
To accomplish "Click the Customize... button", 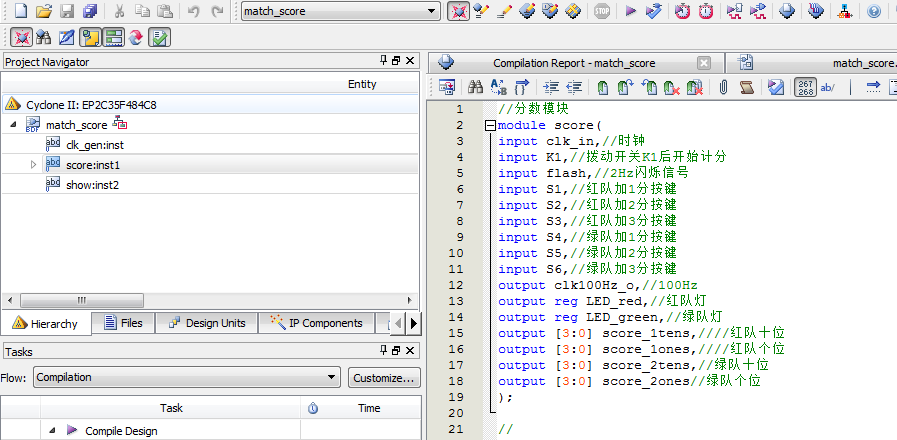I will 383,378.
